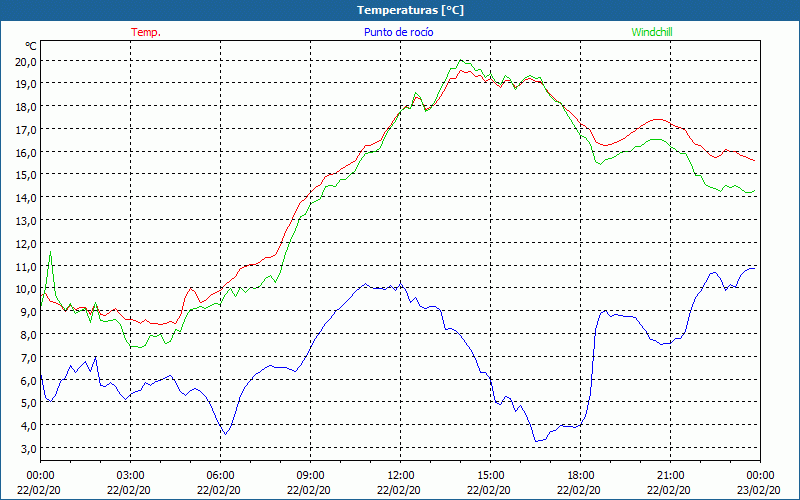Screen dimensions: 800x500
Task: Select the red 'Temp.' legend label
Action: tap(146, 32)
